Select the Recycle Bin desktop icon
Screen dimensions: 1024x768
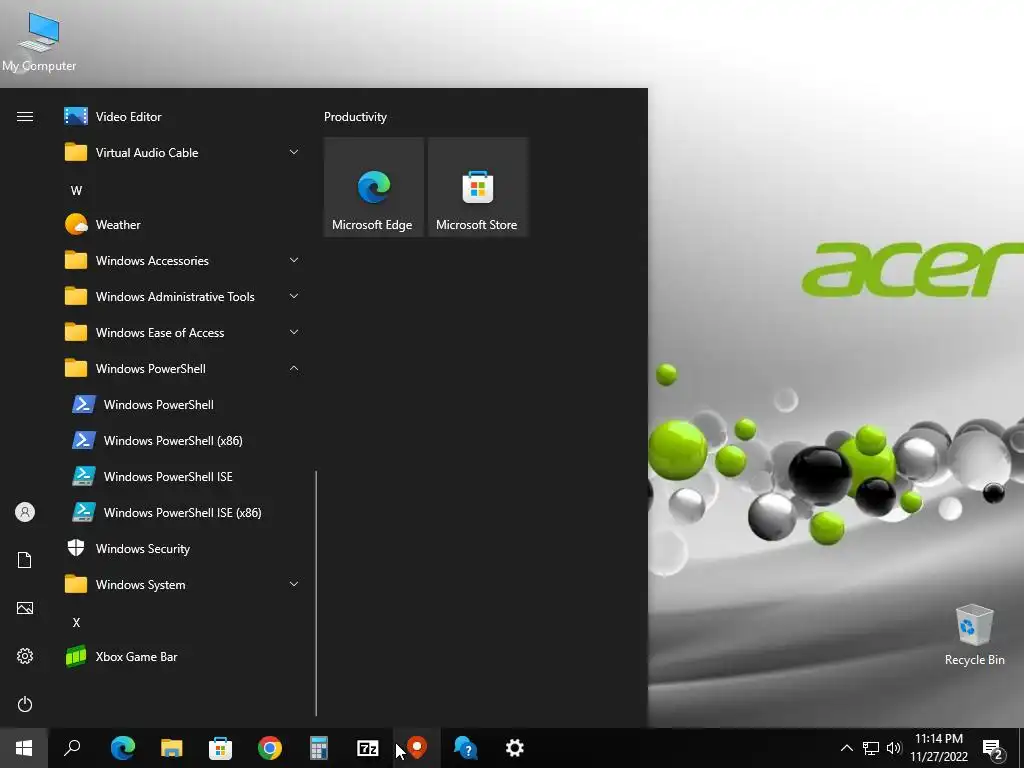point(974,635)
